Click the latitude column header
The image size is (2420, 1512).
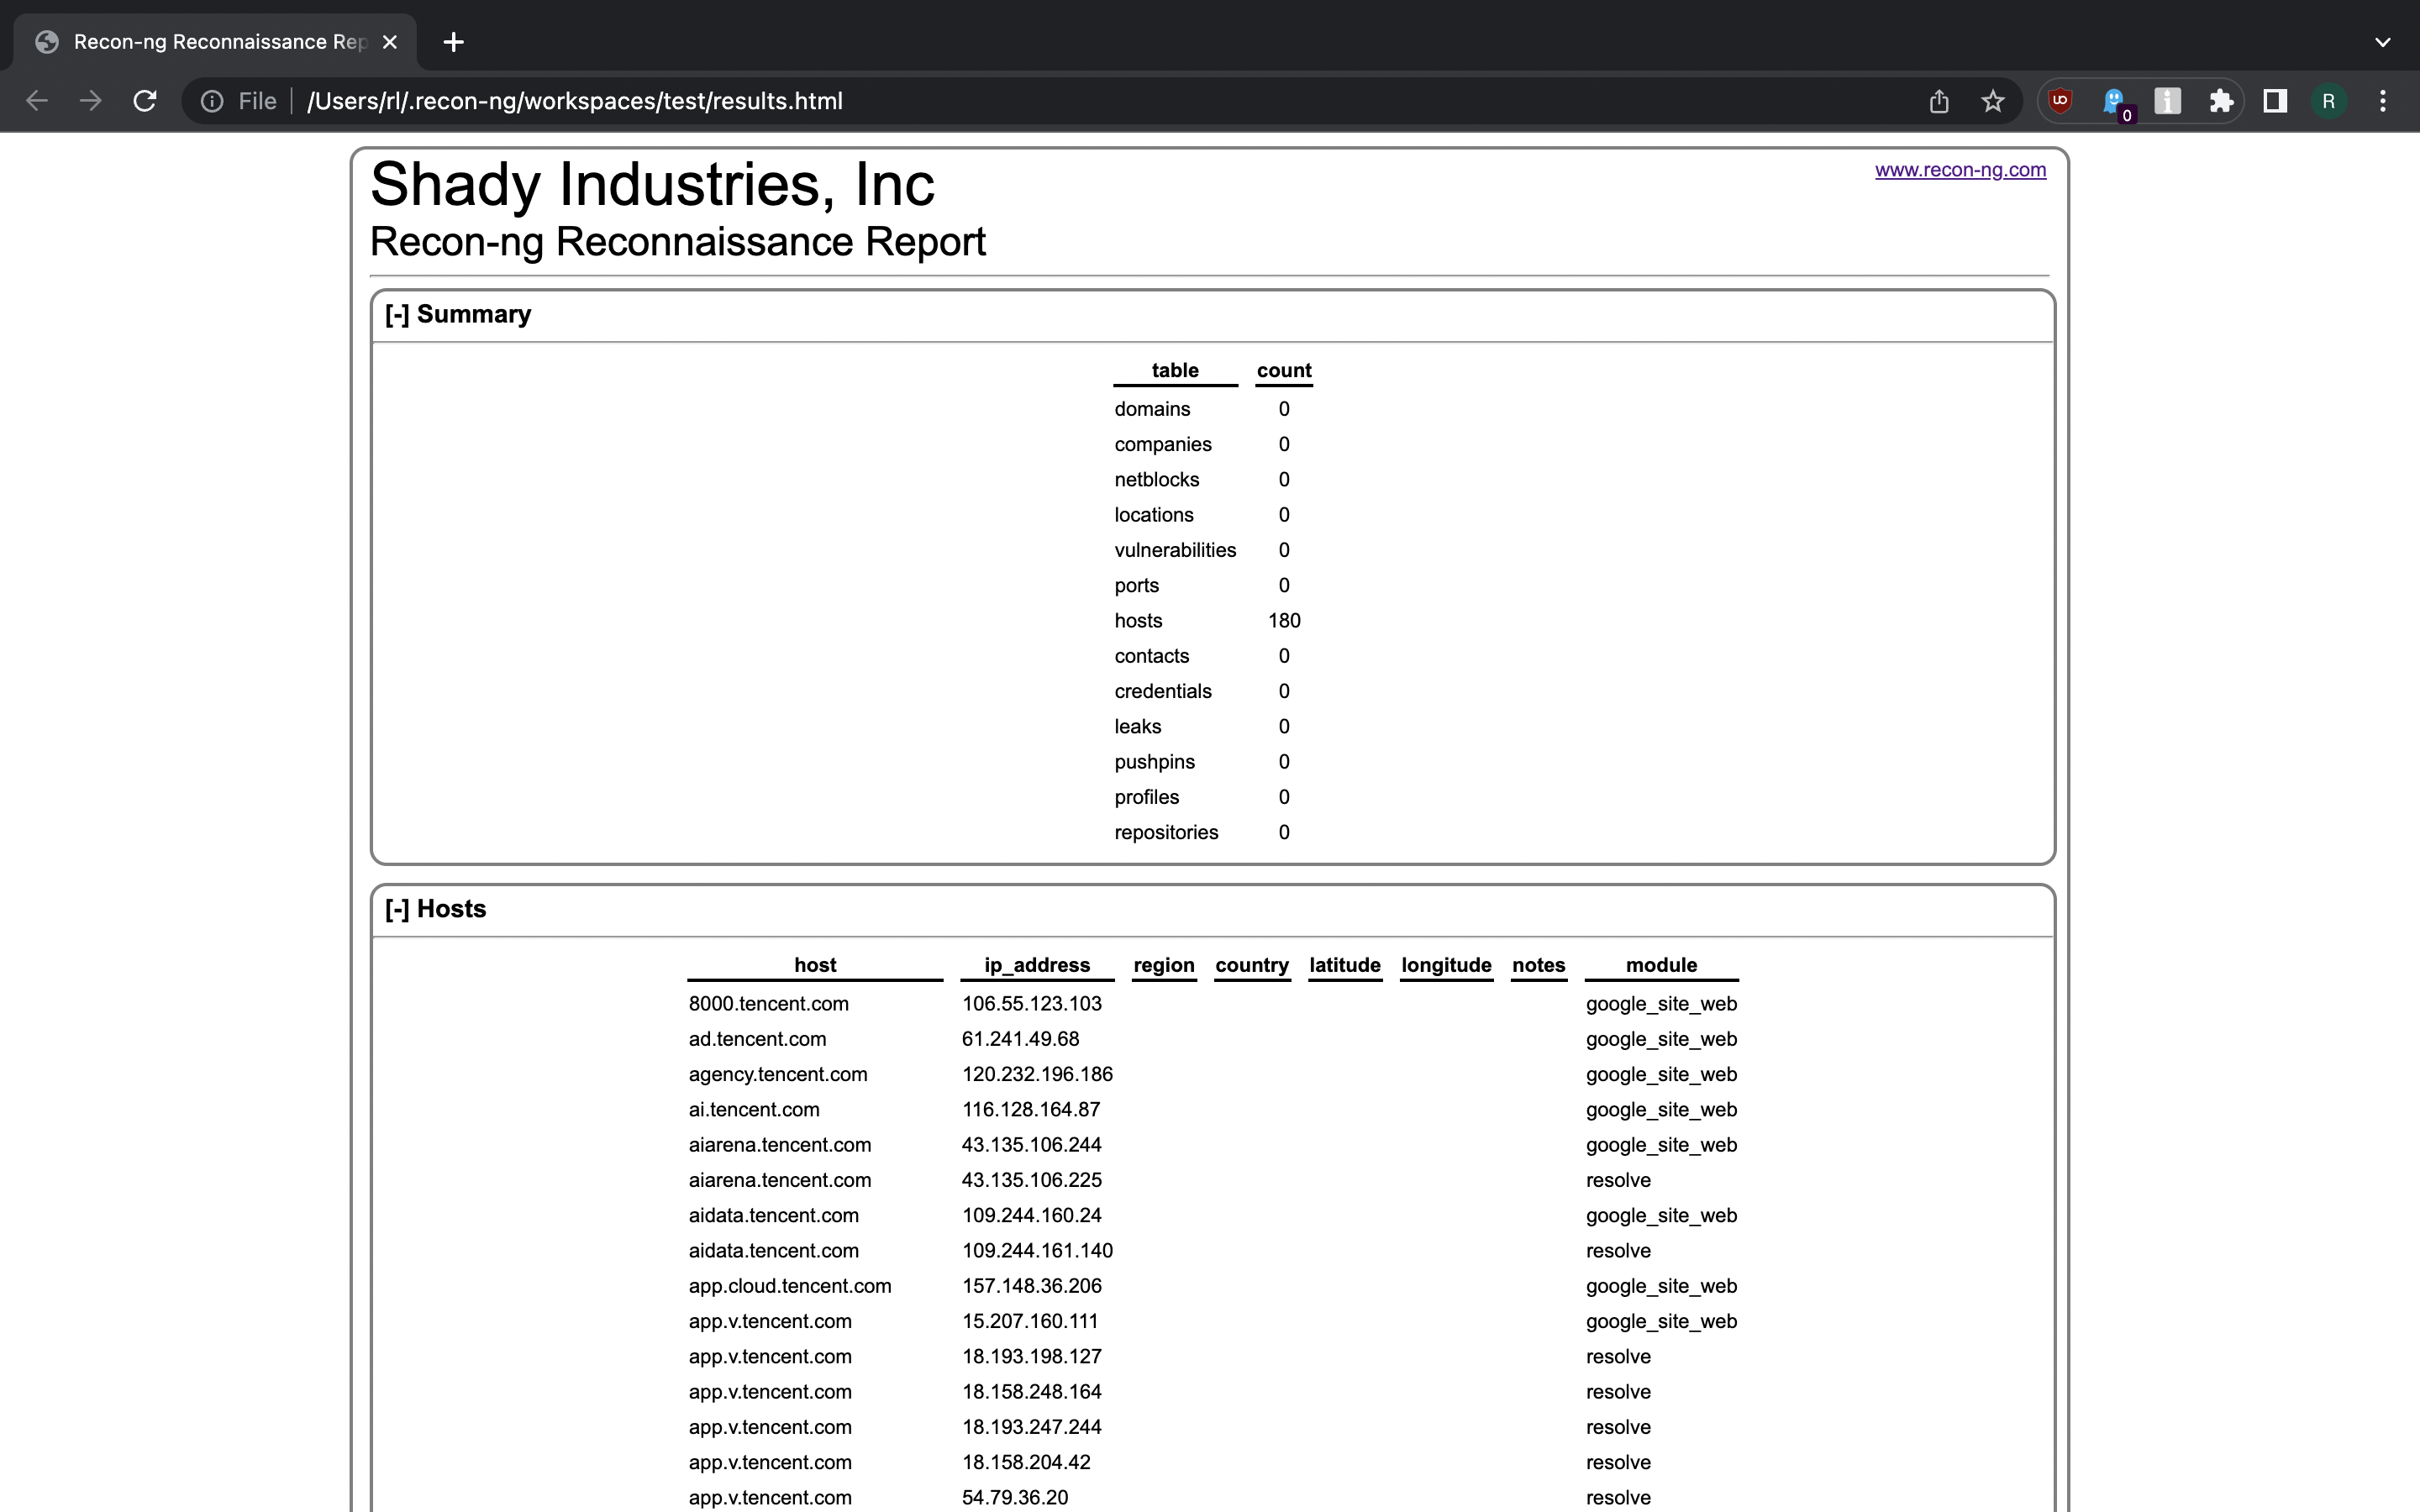(x=1345, y=965)
